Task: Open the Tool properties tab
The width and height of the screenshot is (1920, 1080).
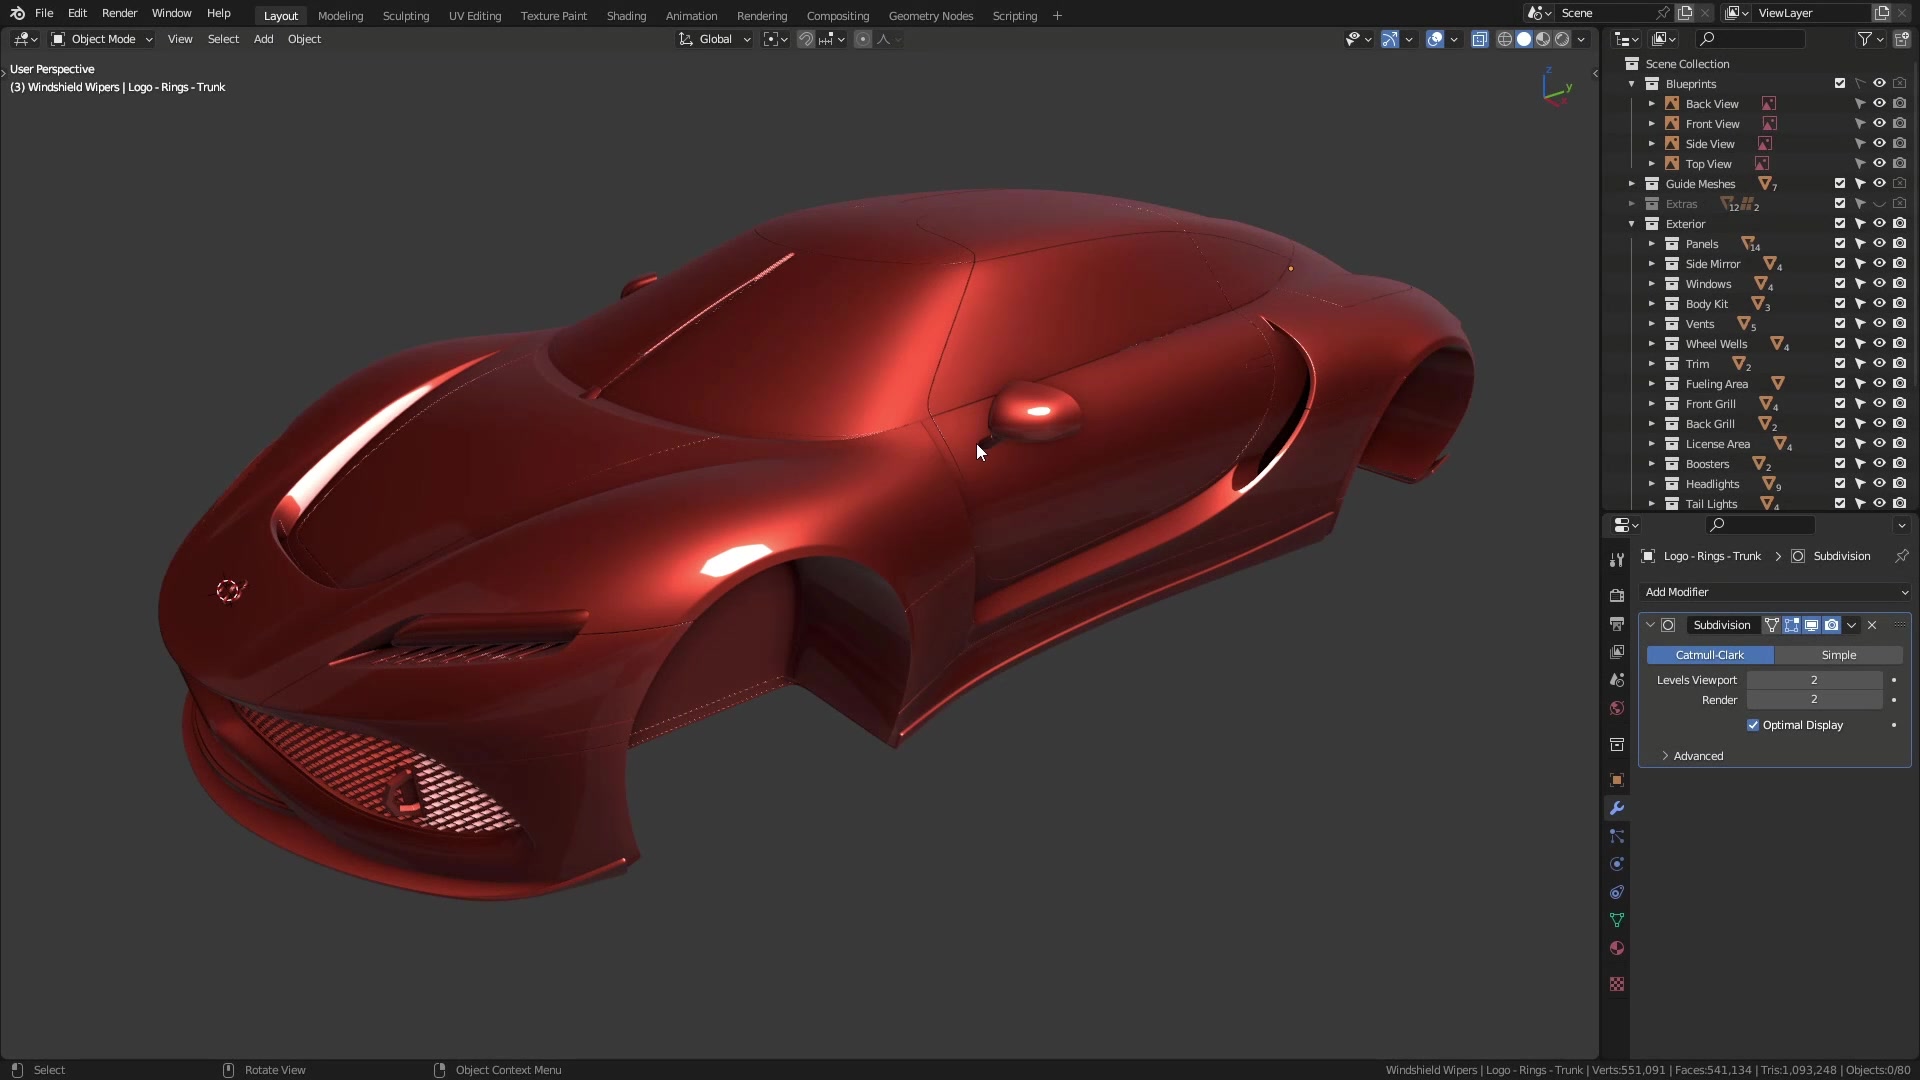Action: pos(1617,560)
